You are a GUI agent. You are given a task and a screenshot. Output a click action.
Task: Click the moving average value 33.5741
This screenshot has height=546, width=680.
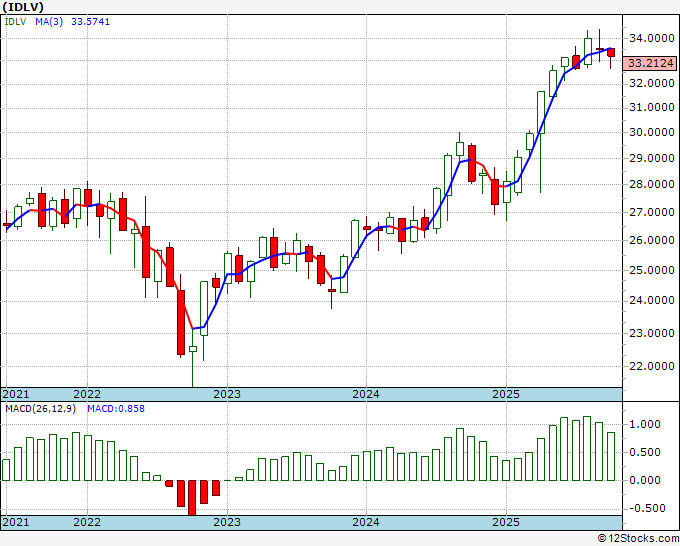pyautogui.click(x=90, y=21)
